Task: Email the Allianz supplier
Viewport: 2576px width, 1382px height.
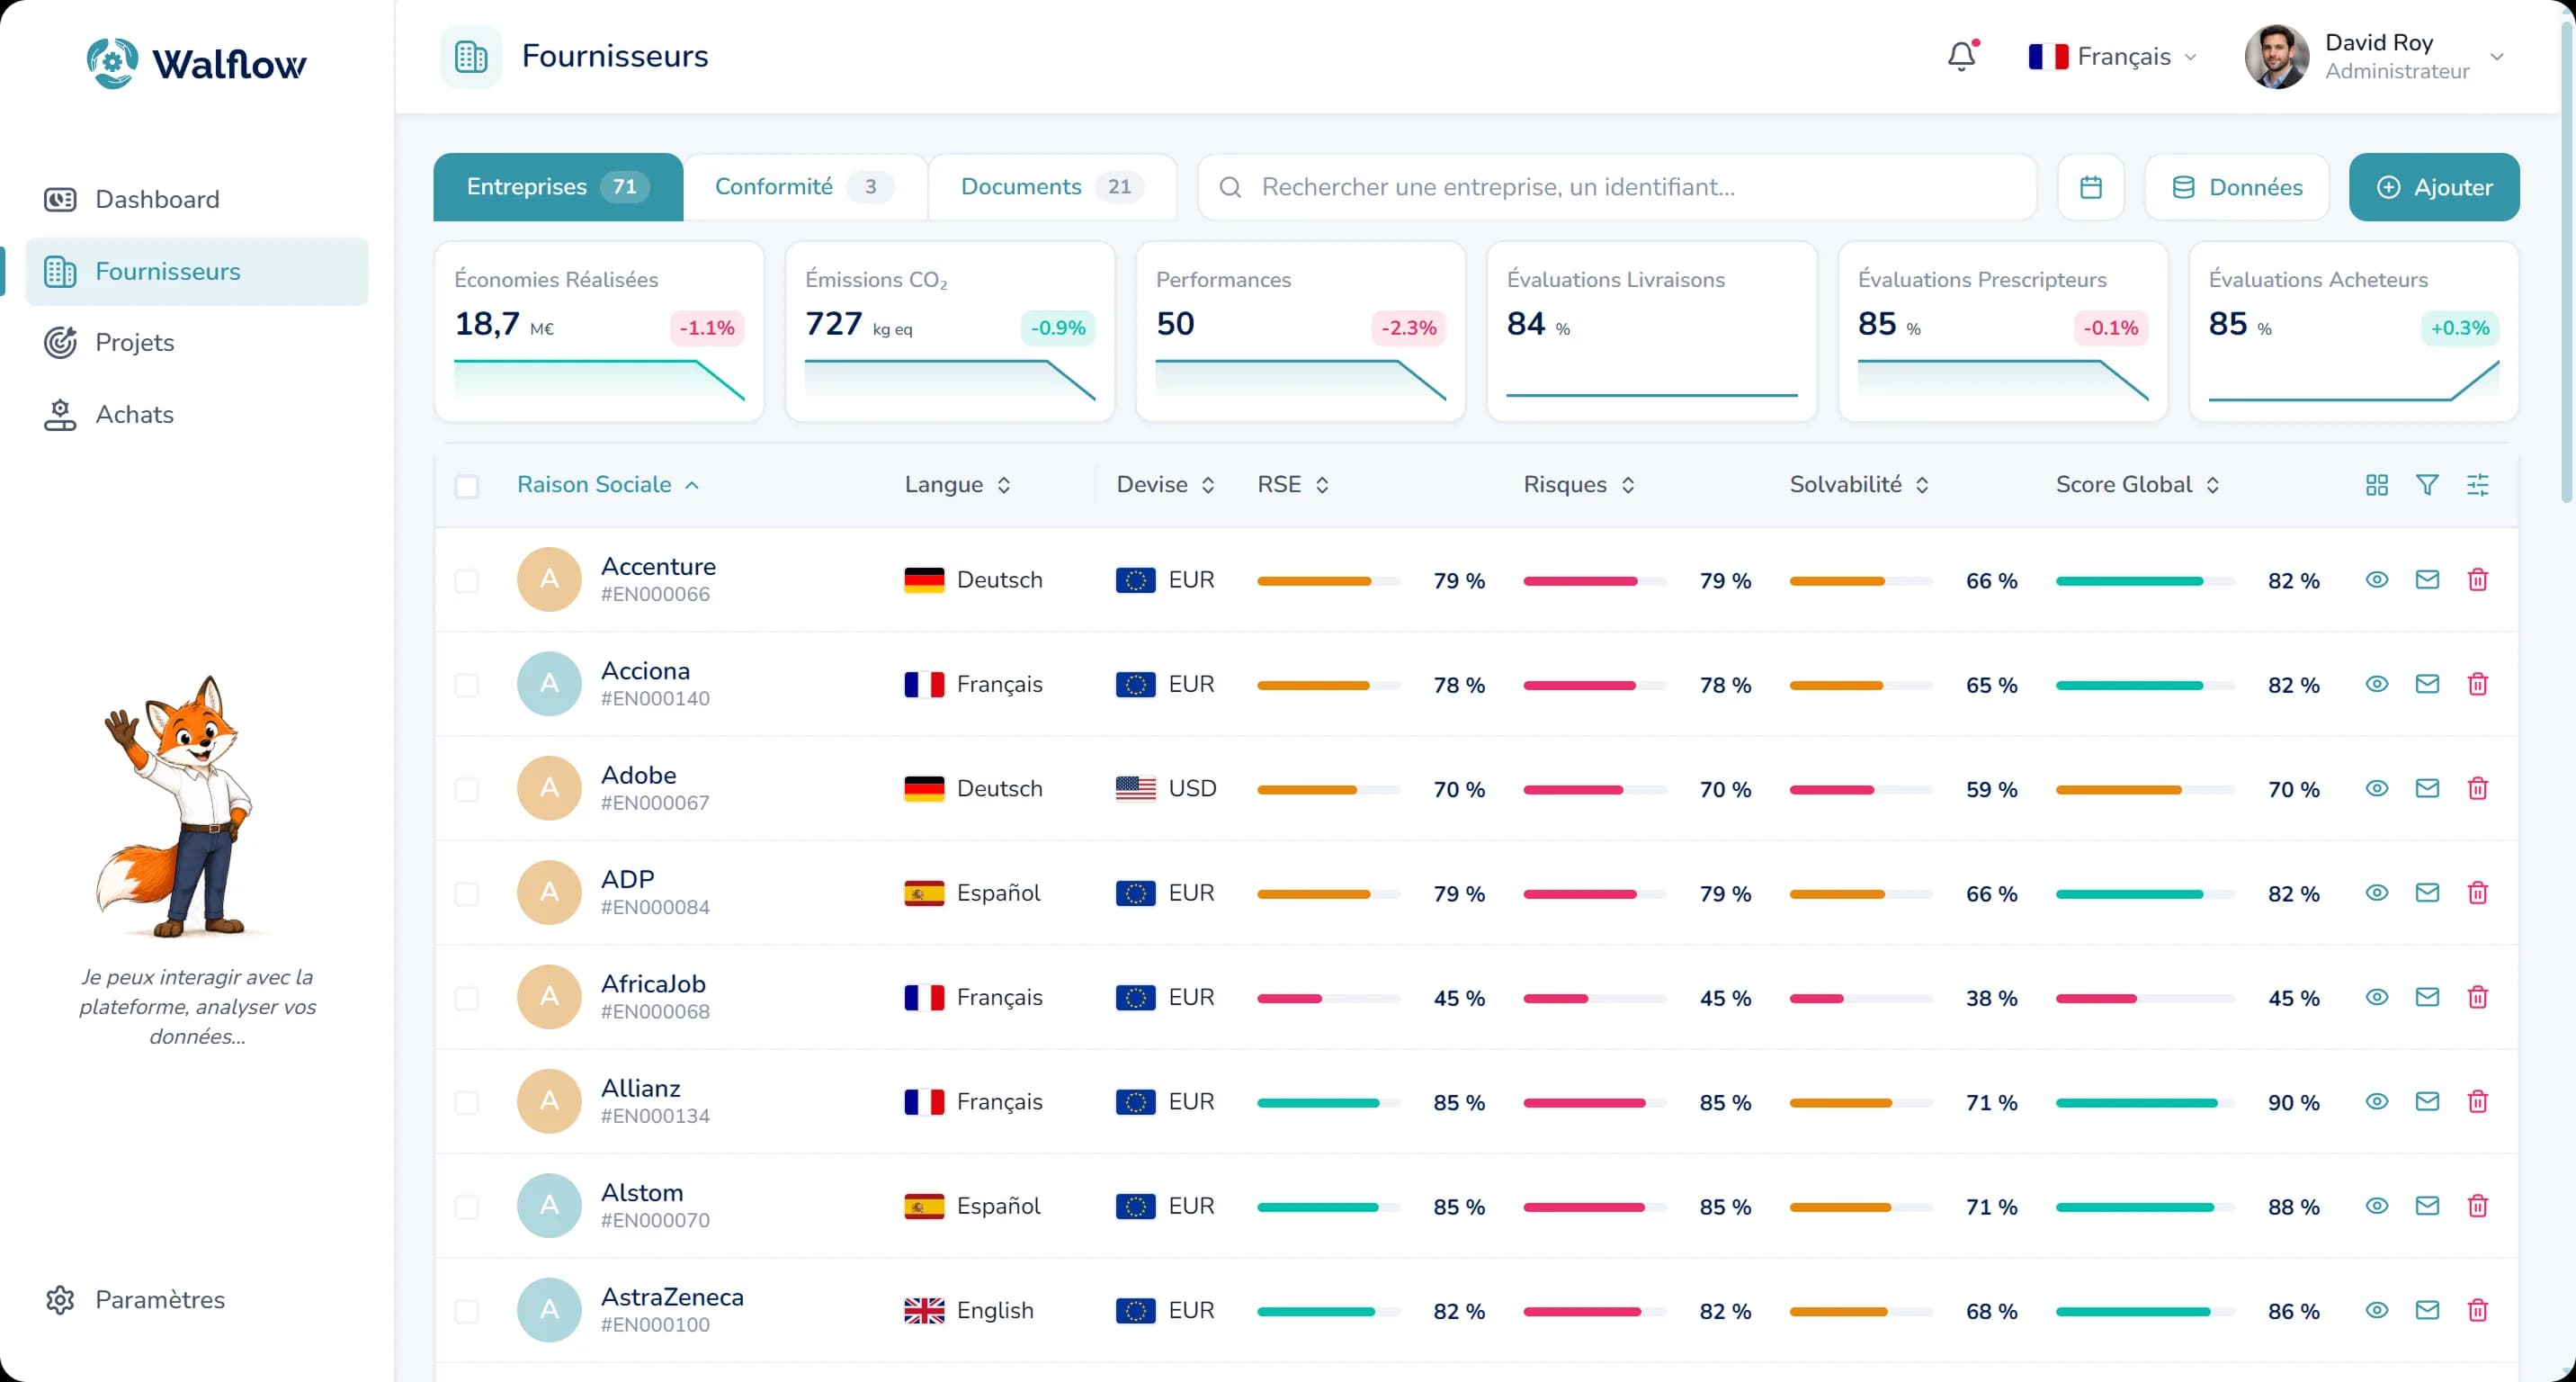Action: [x=2427, y=1102]
